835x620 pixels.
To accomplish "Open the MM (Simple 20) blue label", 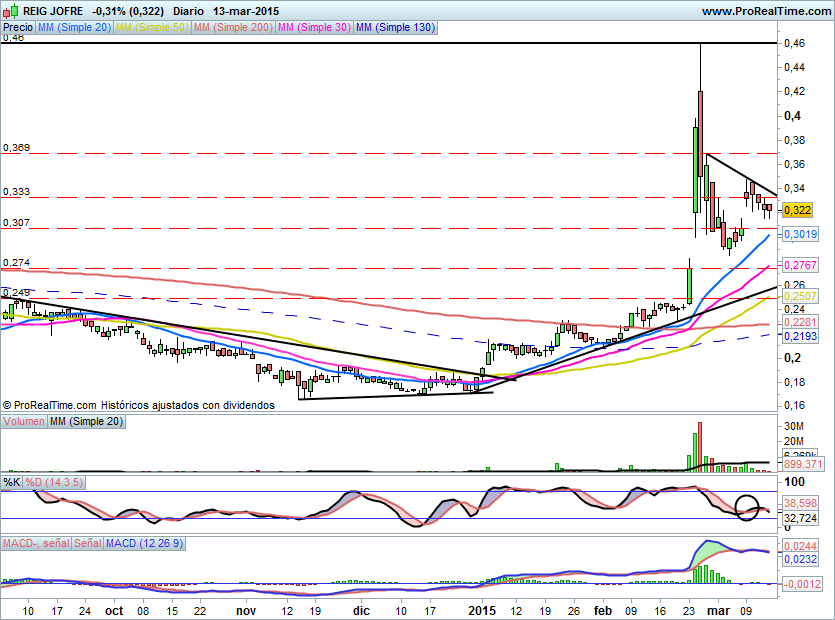I will [x=75, y=27].
